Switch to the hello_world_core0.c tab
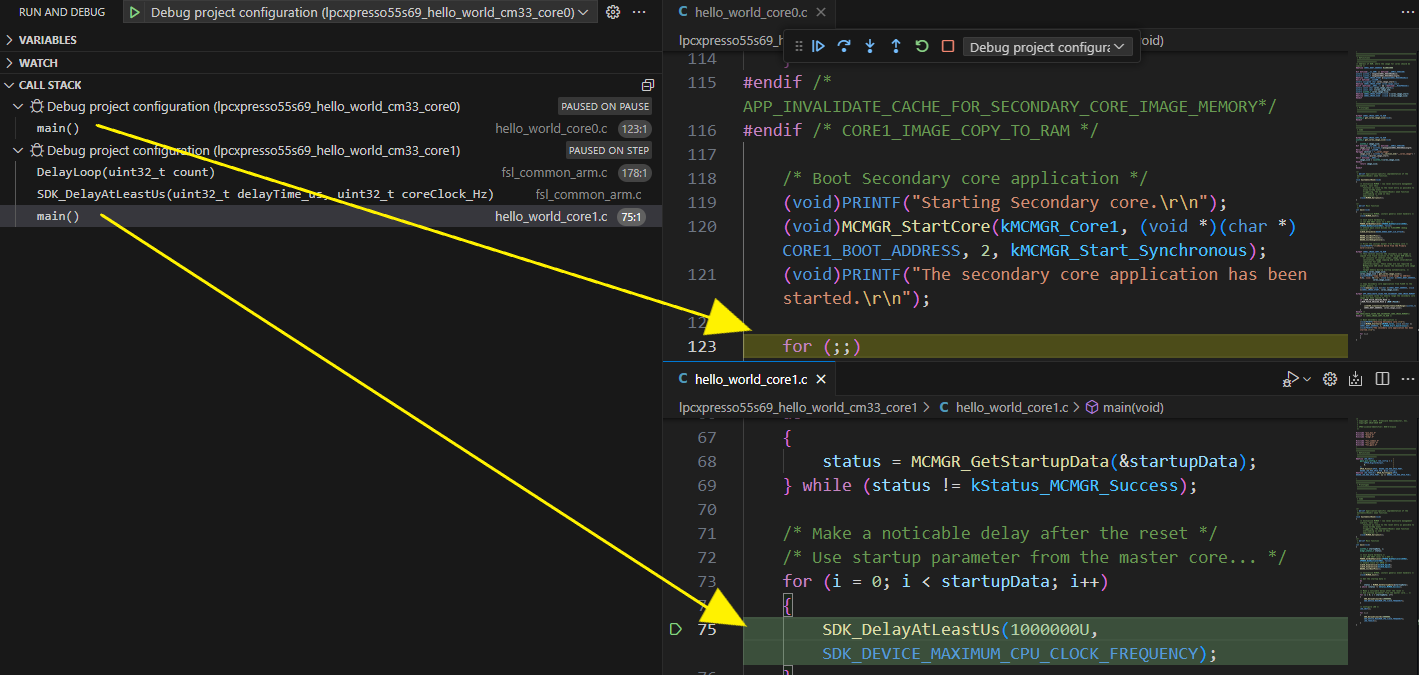The image size is (1419, 675). point(752,12)
